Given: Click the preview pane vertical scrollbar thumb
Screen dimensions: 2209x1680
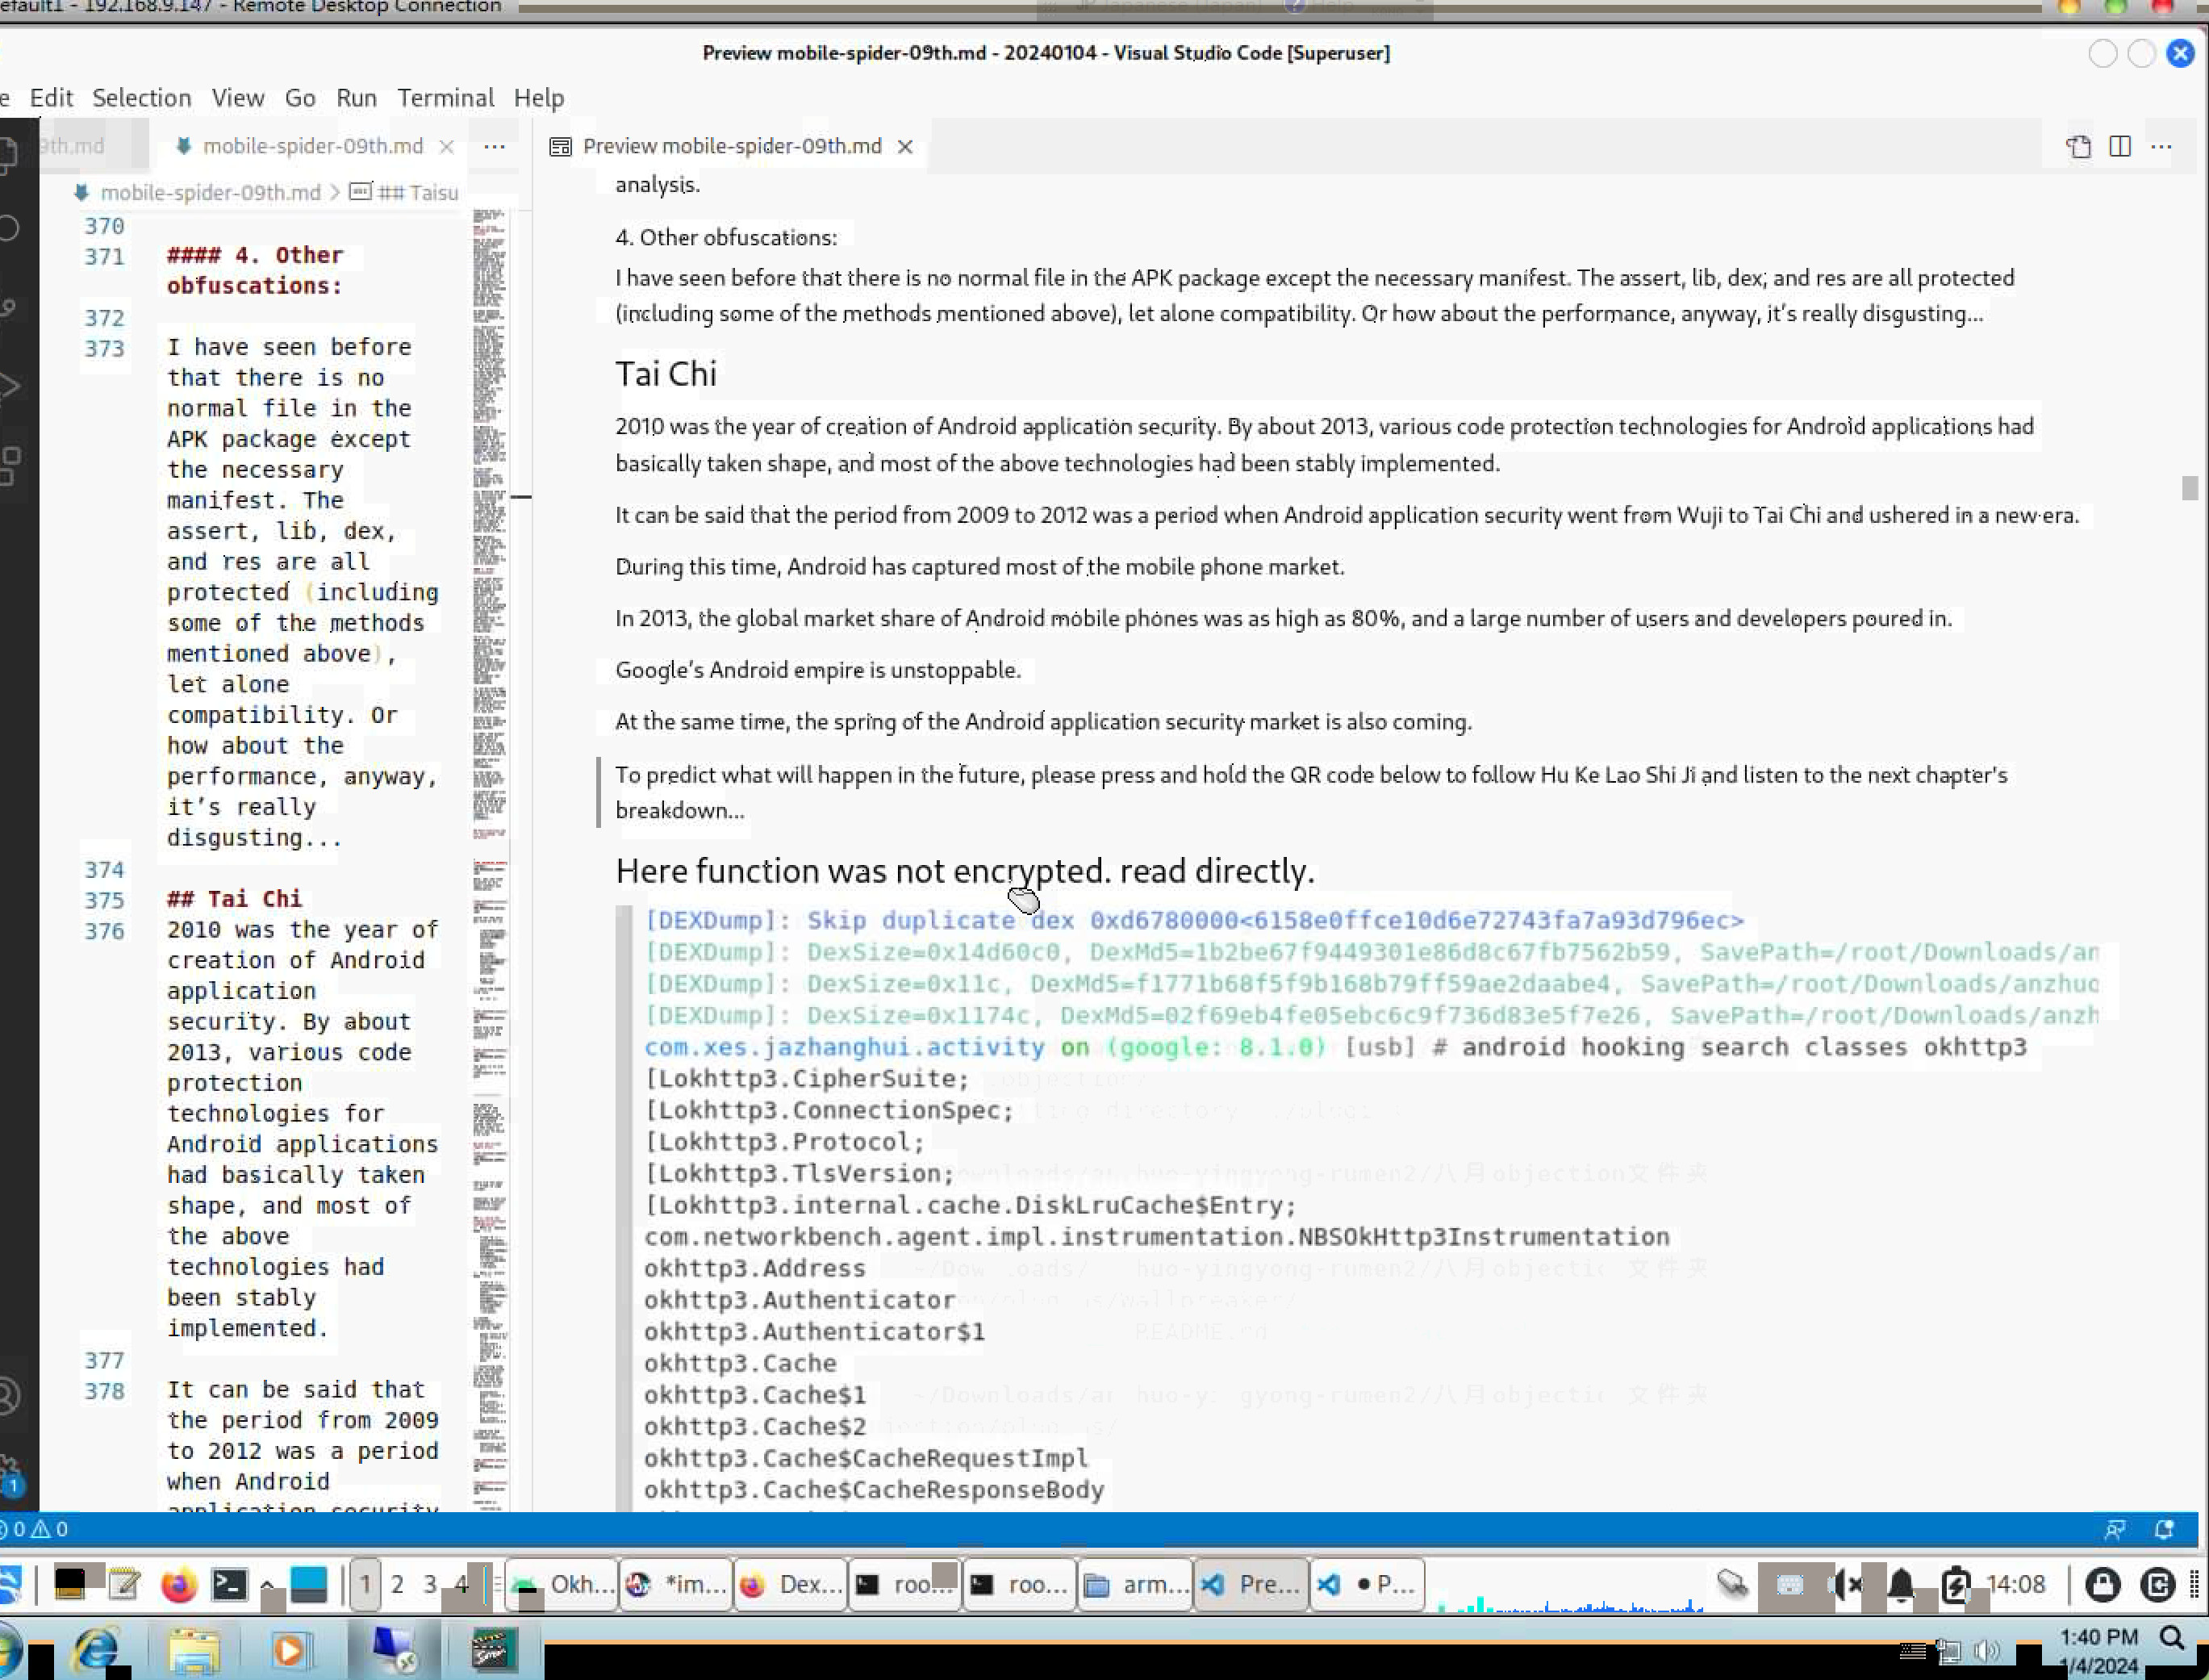Looking at the screenshot, I should [2190, 488].
